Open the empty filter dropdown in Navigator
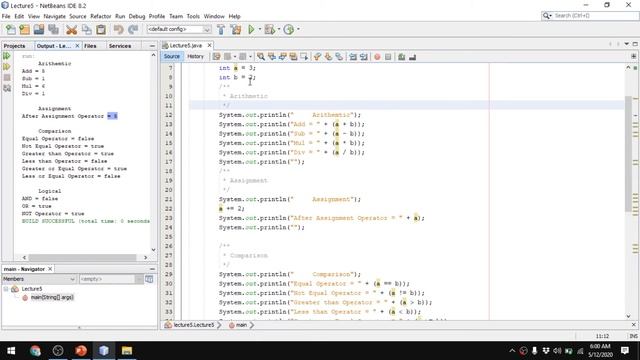640x360 pixels. click(x=111, y=279)
